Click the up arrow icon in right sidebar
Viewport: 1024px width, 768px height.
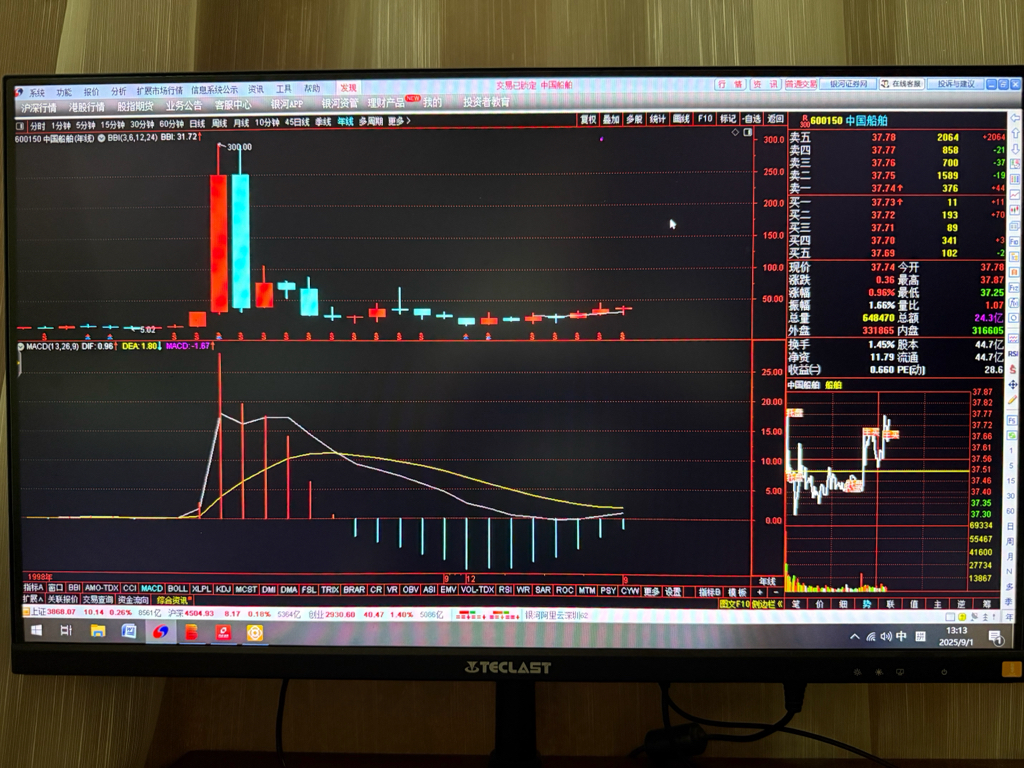pyautogui.click(x=1015, y=133)
